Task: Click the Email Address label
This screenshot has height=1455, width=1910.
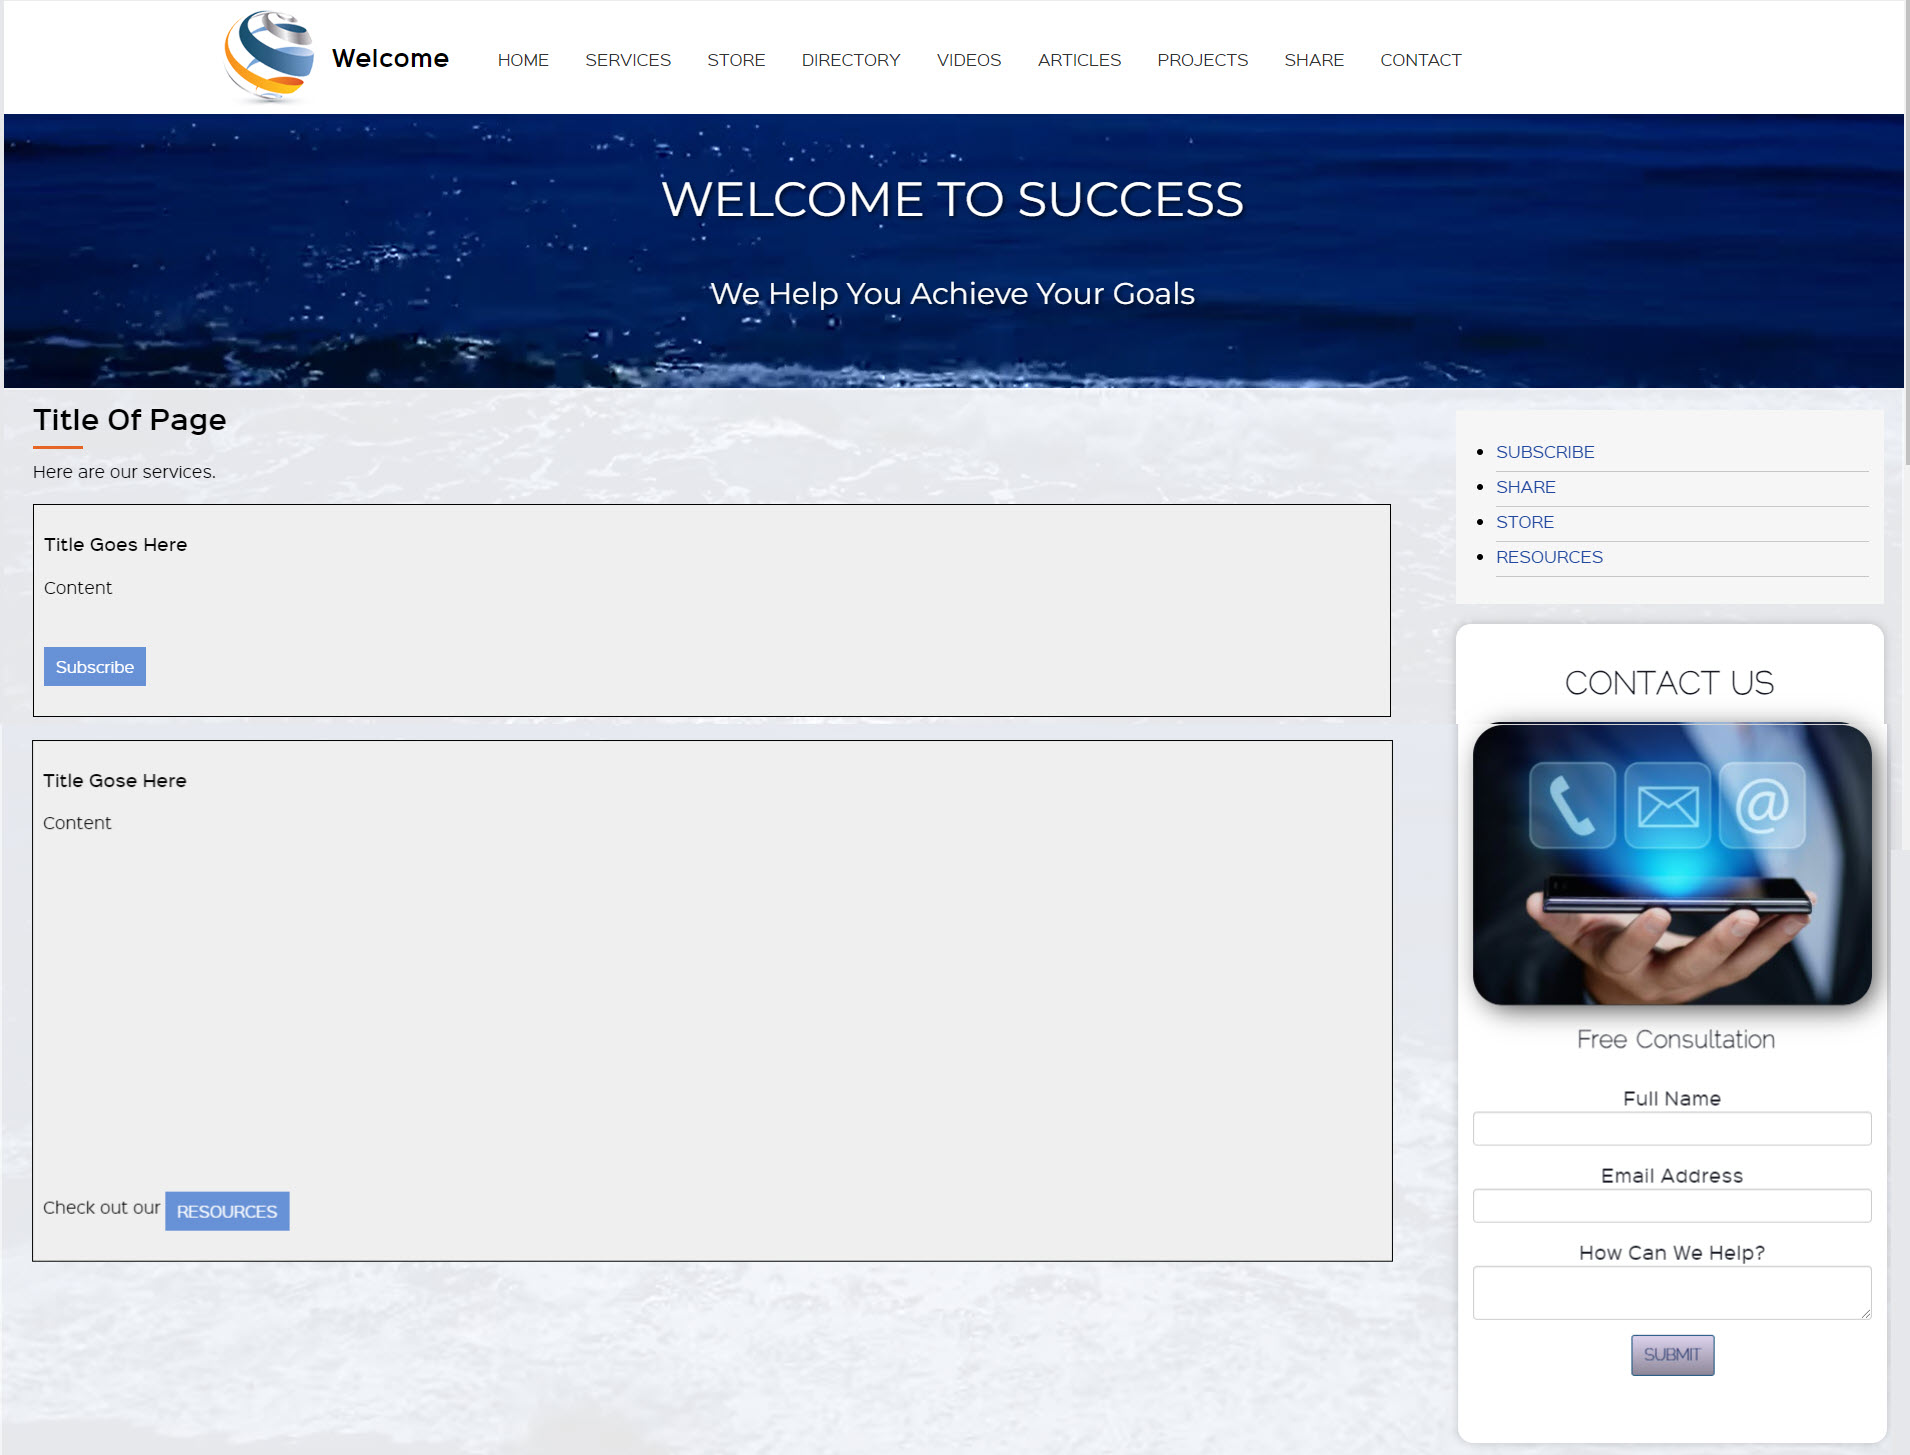Action: click(1672, 1176)
